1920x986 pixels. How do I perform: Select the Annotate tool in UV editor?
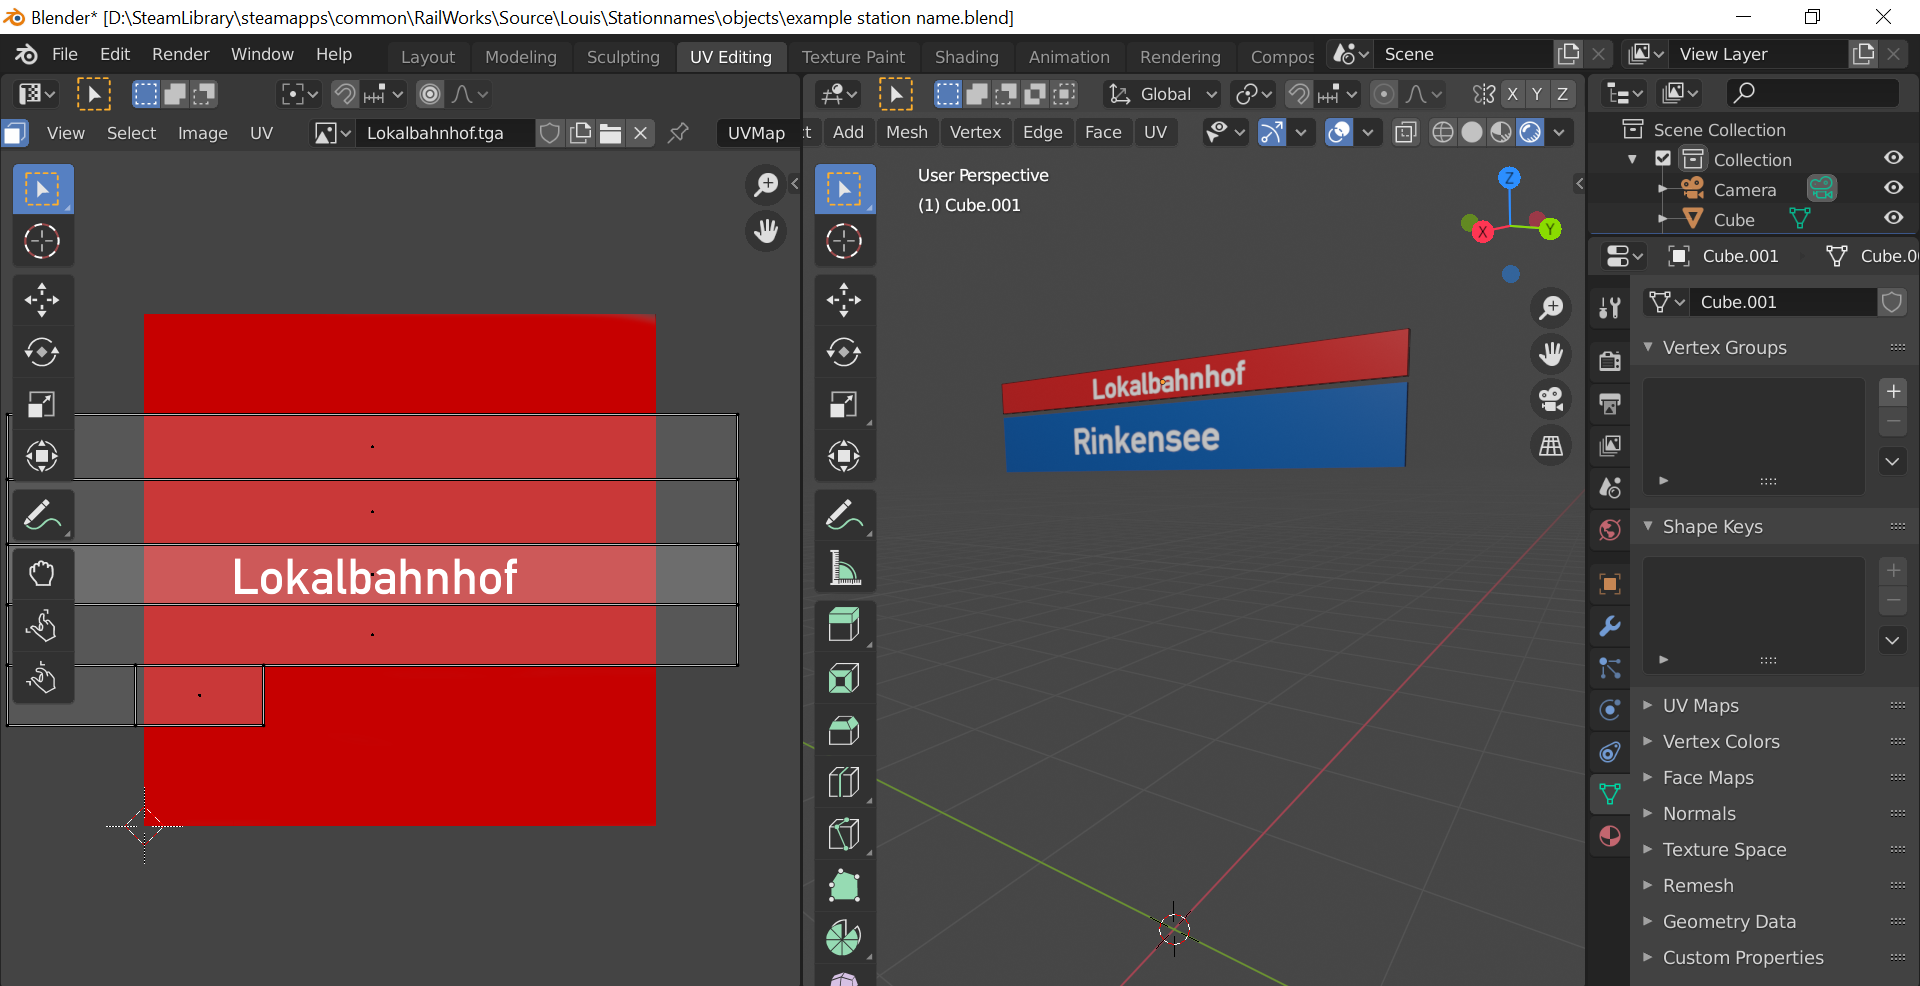click(42, 515)
